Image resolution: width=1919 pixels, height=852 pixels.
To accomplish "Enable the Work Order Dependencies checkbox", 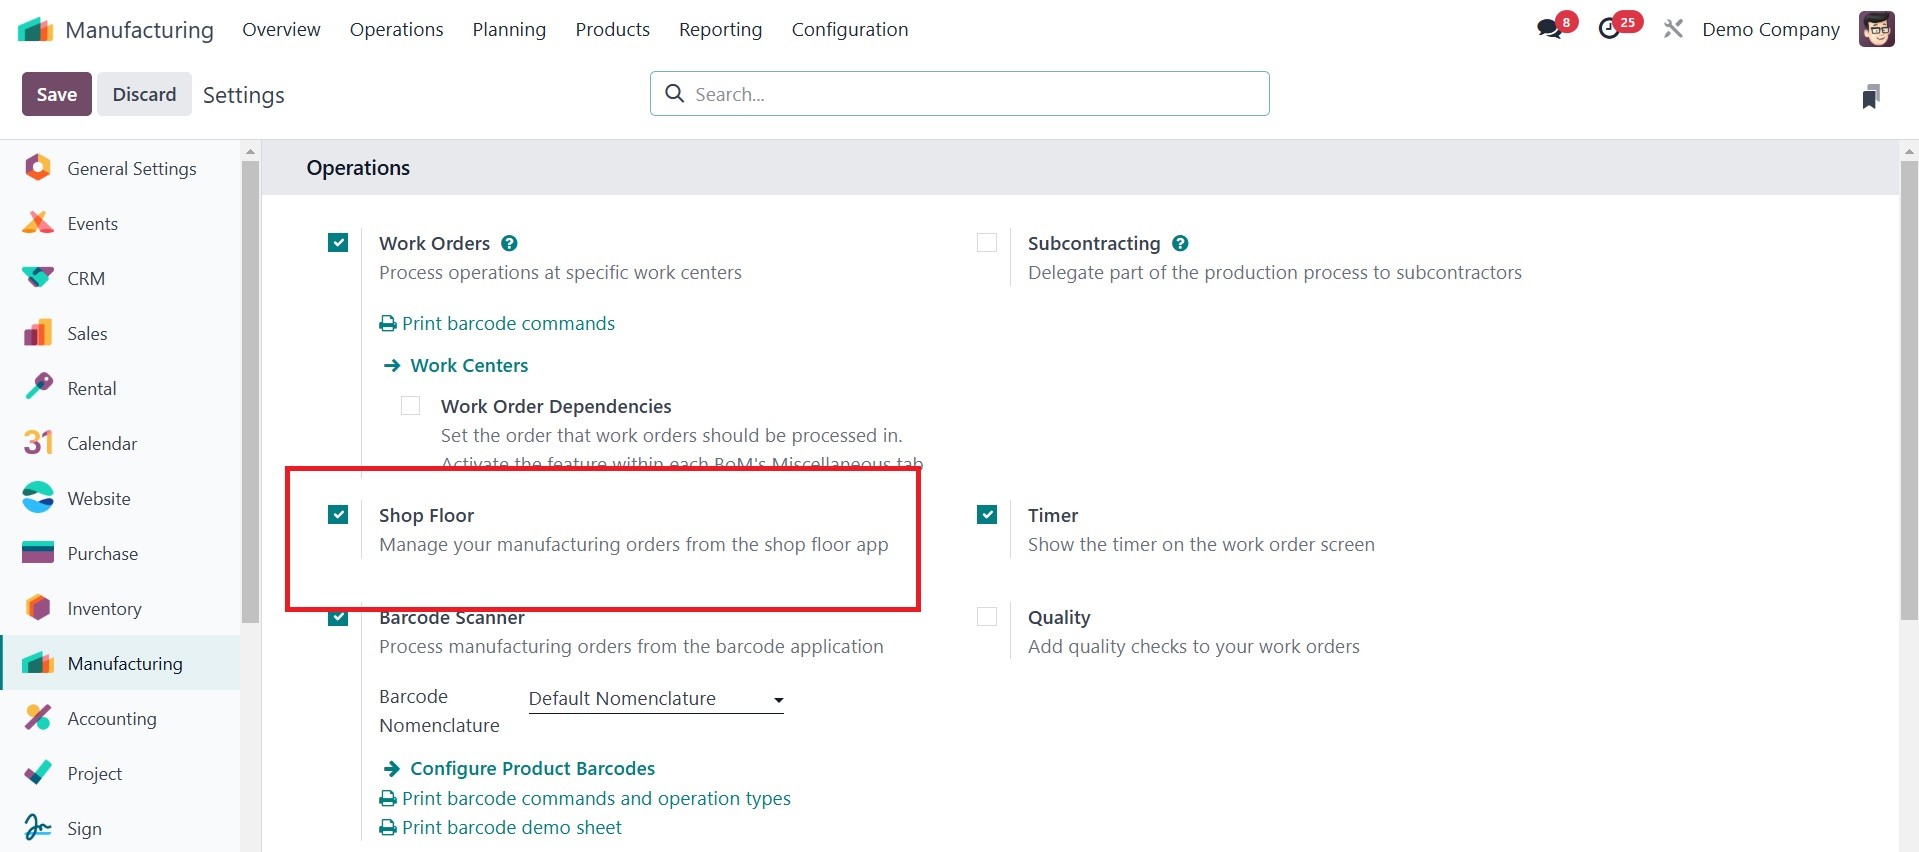I will [x=410, y=406].
